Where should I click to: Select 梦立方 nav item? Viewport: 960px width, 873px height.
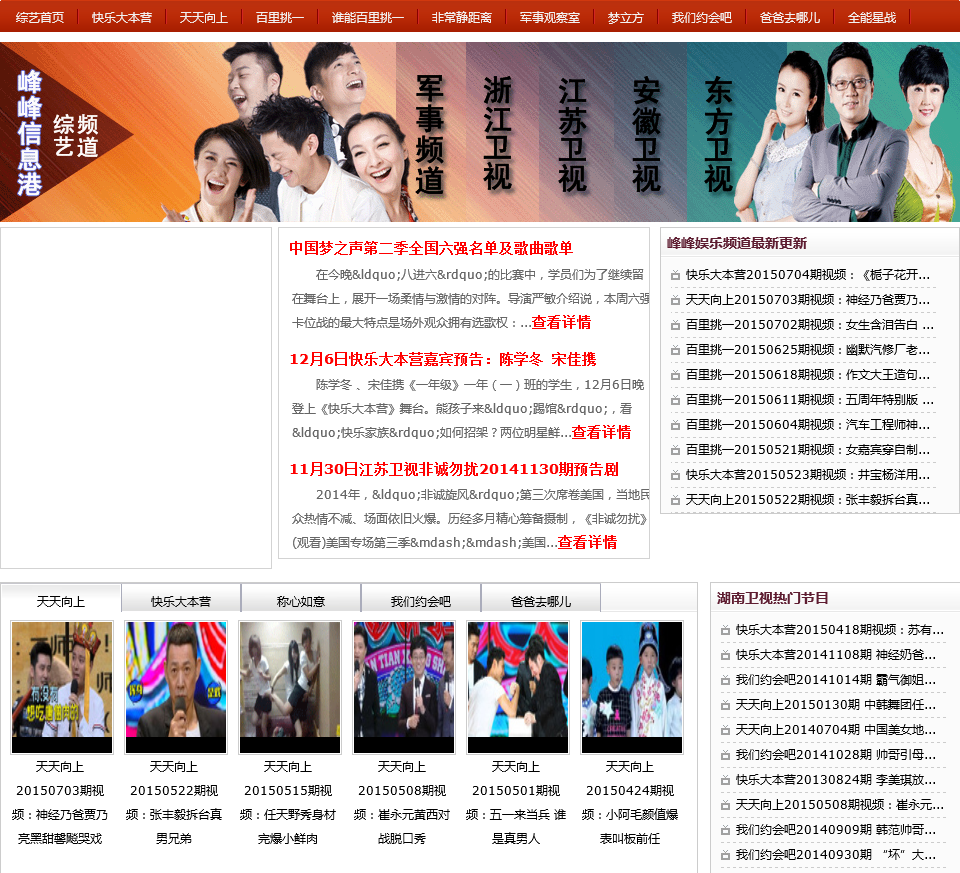(x=626, y=18)
